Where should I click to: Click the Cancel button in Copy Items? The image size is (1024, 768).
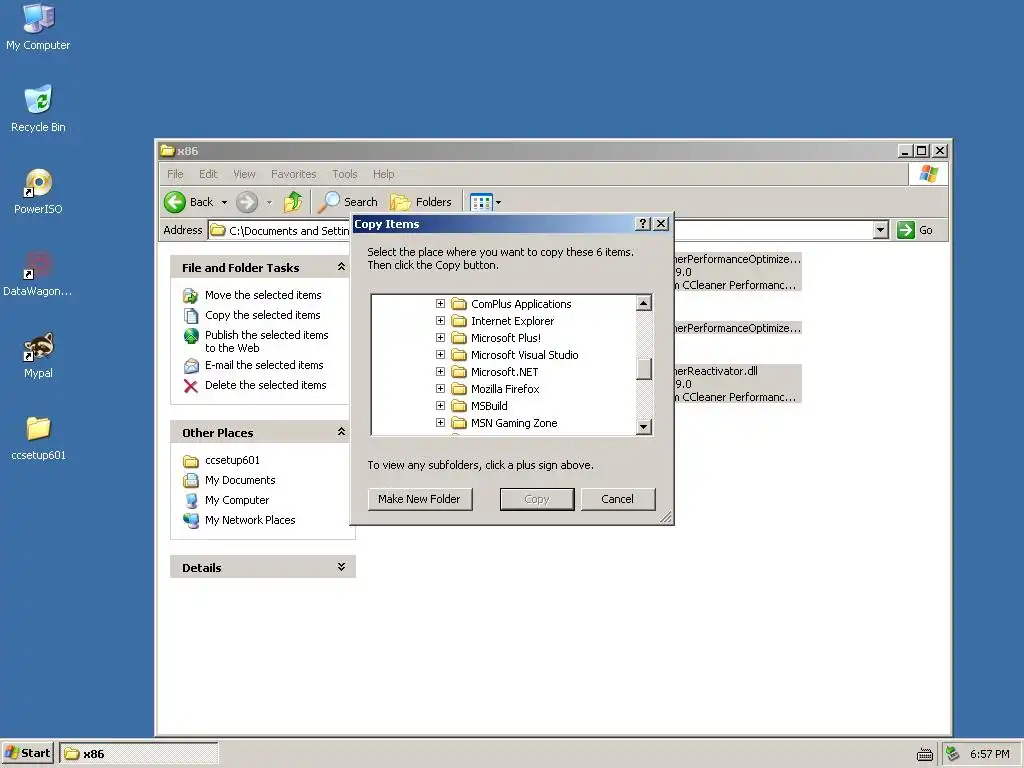click(x=617, y=499)
